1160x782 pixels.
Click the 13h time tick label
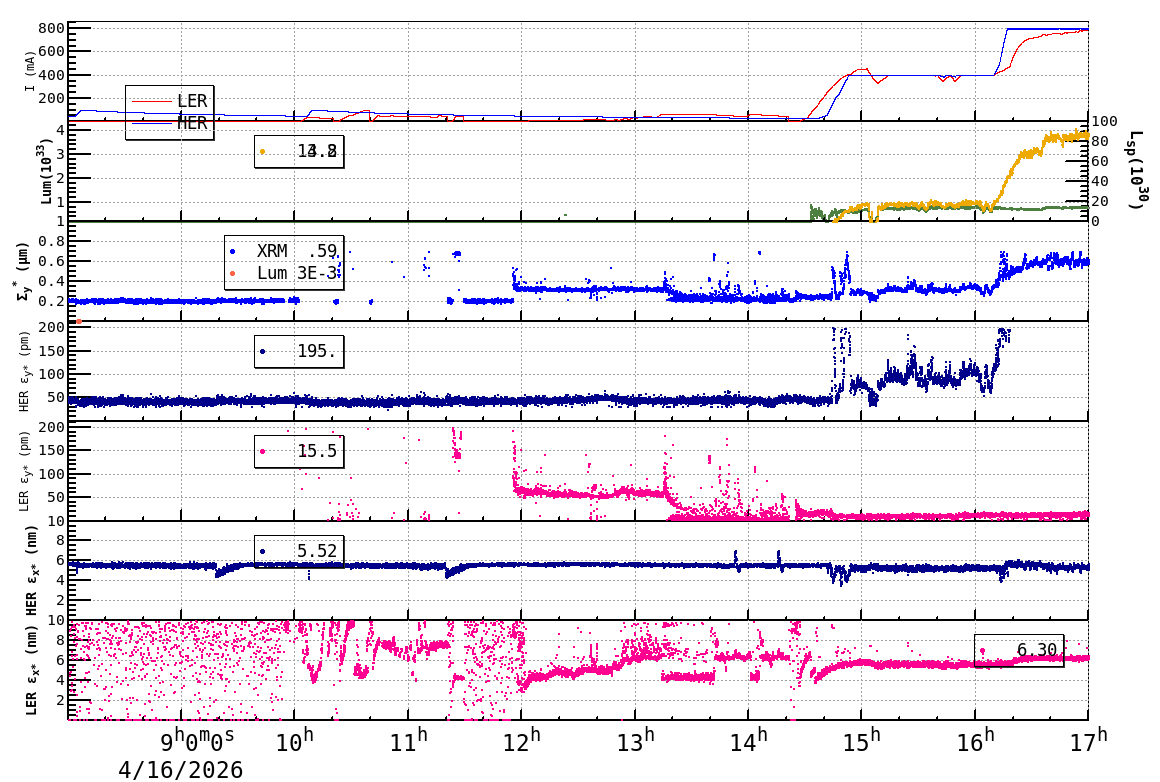pos(635,740)
